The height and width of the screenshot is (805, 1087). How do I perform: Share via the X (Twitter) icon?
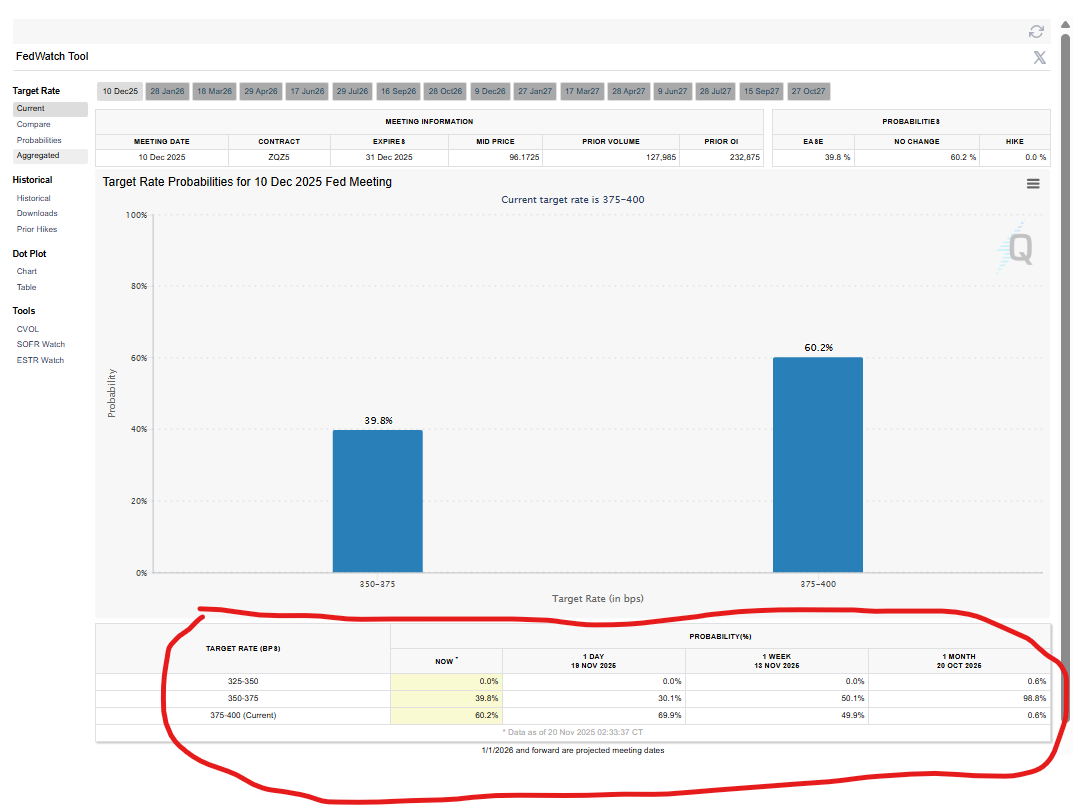(x=1039, y=58)
